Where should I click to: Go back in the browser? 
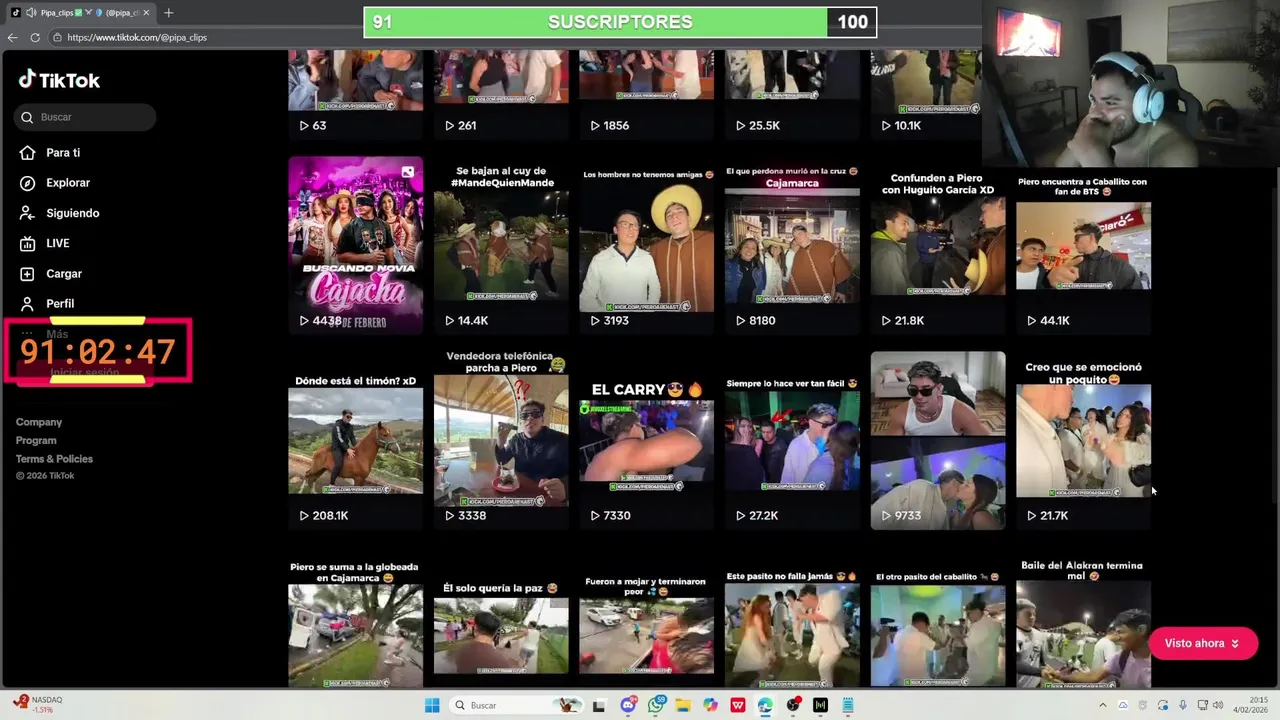pos(13,37)
